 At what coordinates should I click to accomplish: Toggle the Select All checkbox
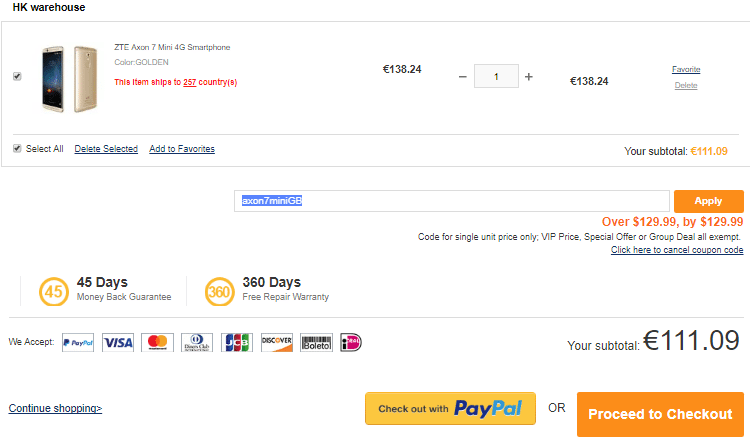click(x=17, y=148)
